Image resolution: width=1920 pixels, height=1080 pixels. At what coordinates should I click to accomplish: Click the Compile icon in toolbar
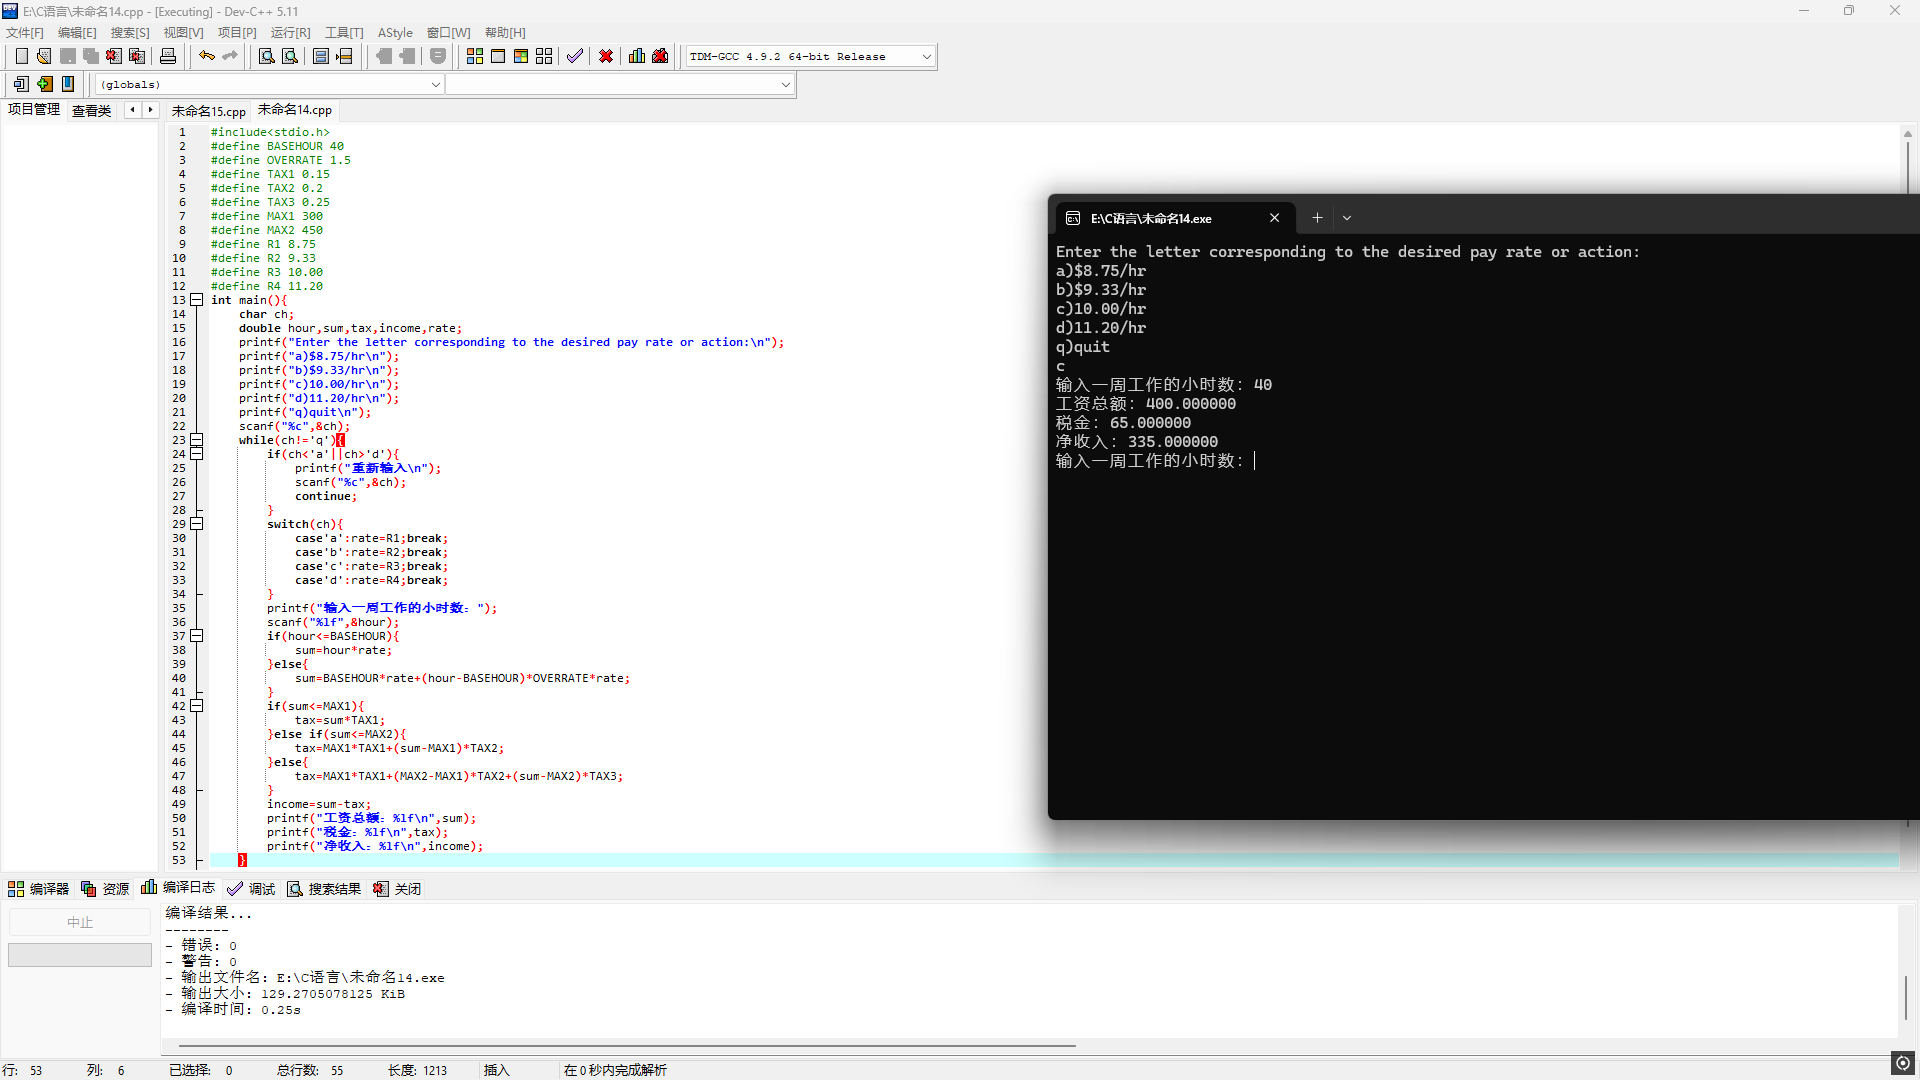coord(475,56)
